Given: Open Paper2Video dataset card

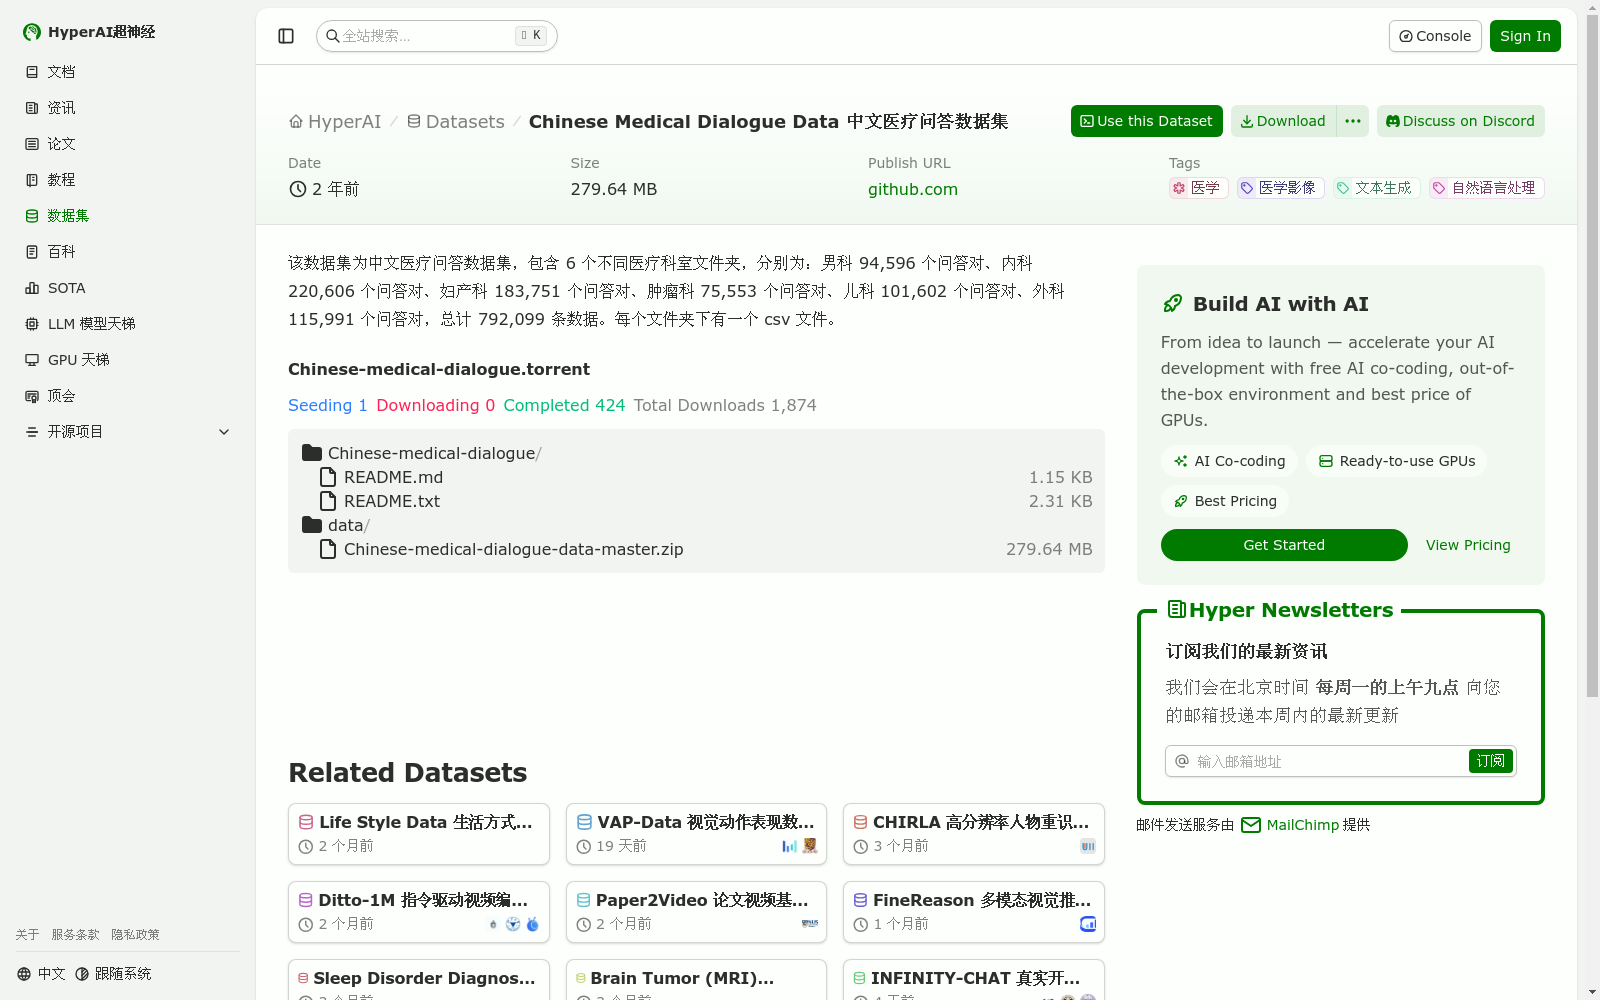Looking at the screenshot, I should click(696, 912).
